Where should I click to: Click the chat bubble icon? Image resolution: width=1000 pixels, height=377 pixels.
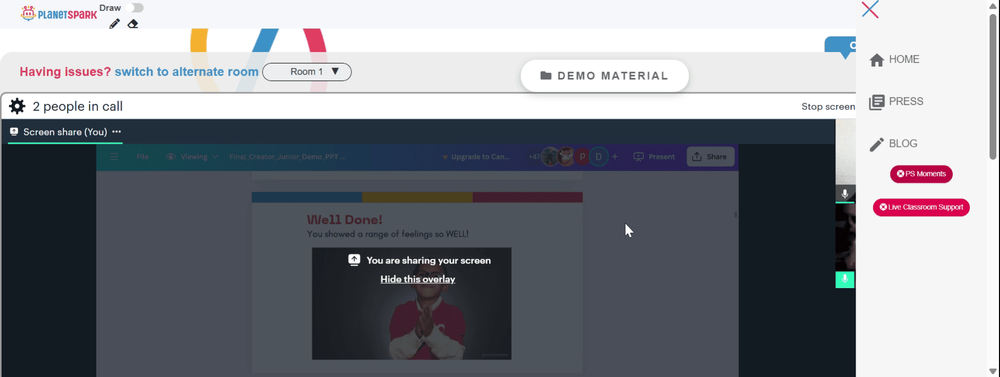842,47
